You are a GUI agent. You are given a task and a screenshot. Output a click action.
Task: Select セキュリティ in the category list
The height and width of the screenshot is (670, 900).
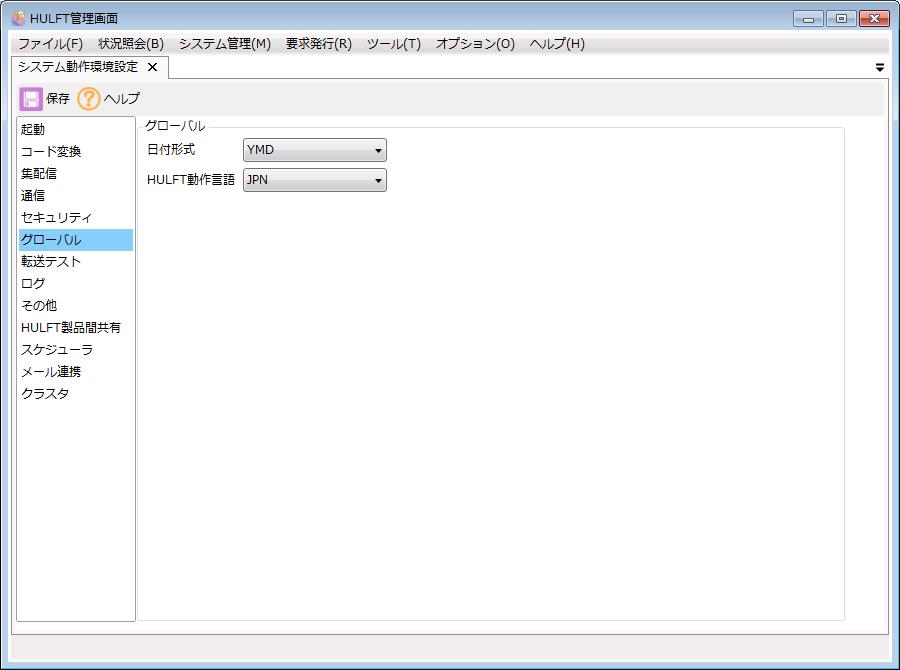click(76, 218)
